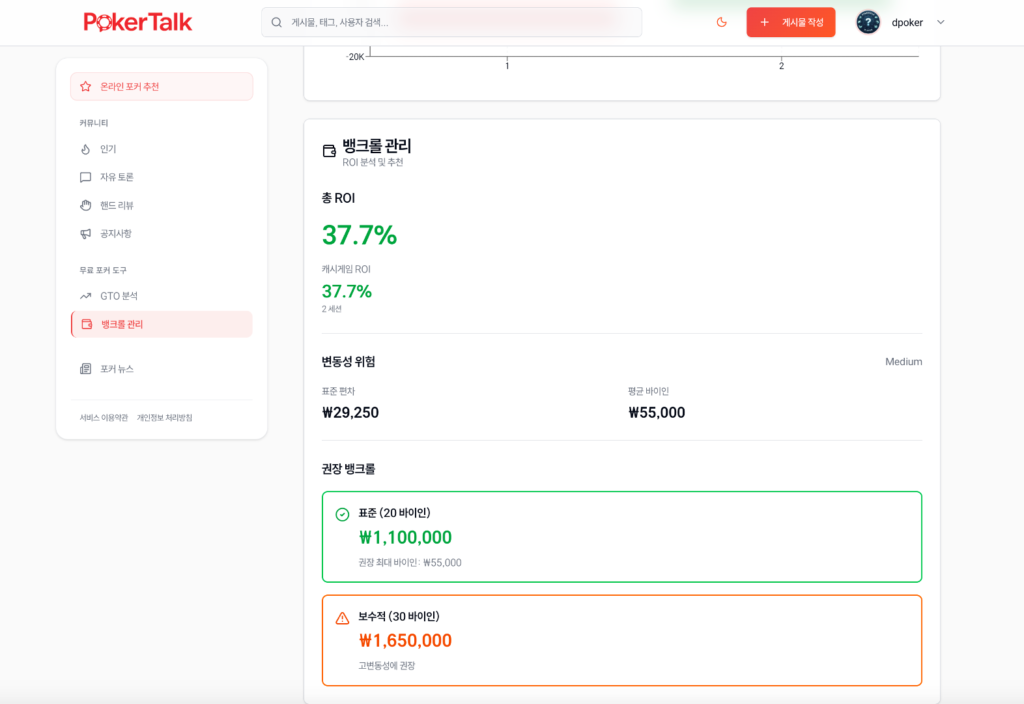Click the 권장 최대 바이인: ₩55,000 text
Image resolution: width=1024 pixels, height=704 pixels.
tap(410, 562)
